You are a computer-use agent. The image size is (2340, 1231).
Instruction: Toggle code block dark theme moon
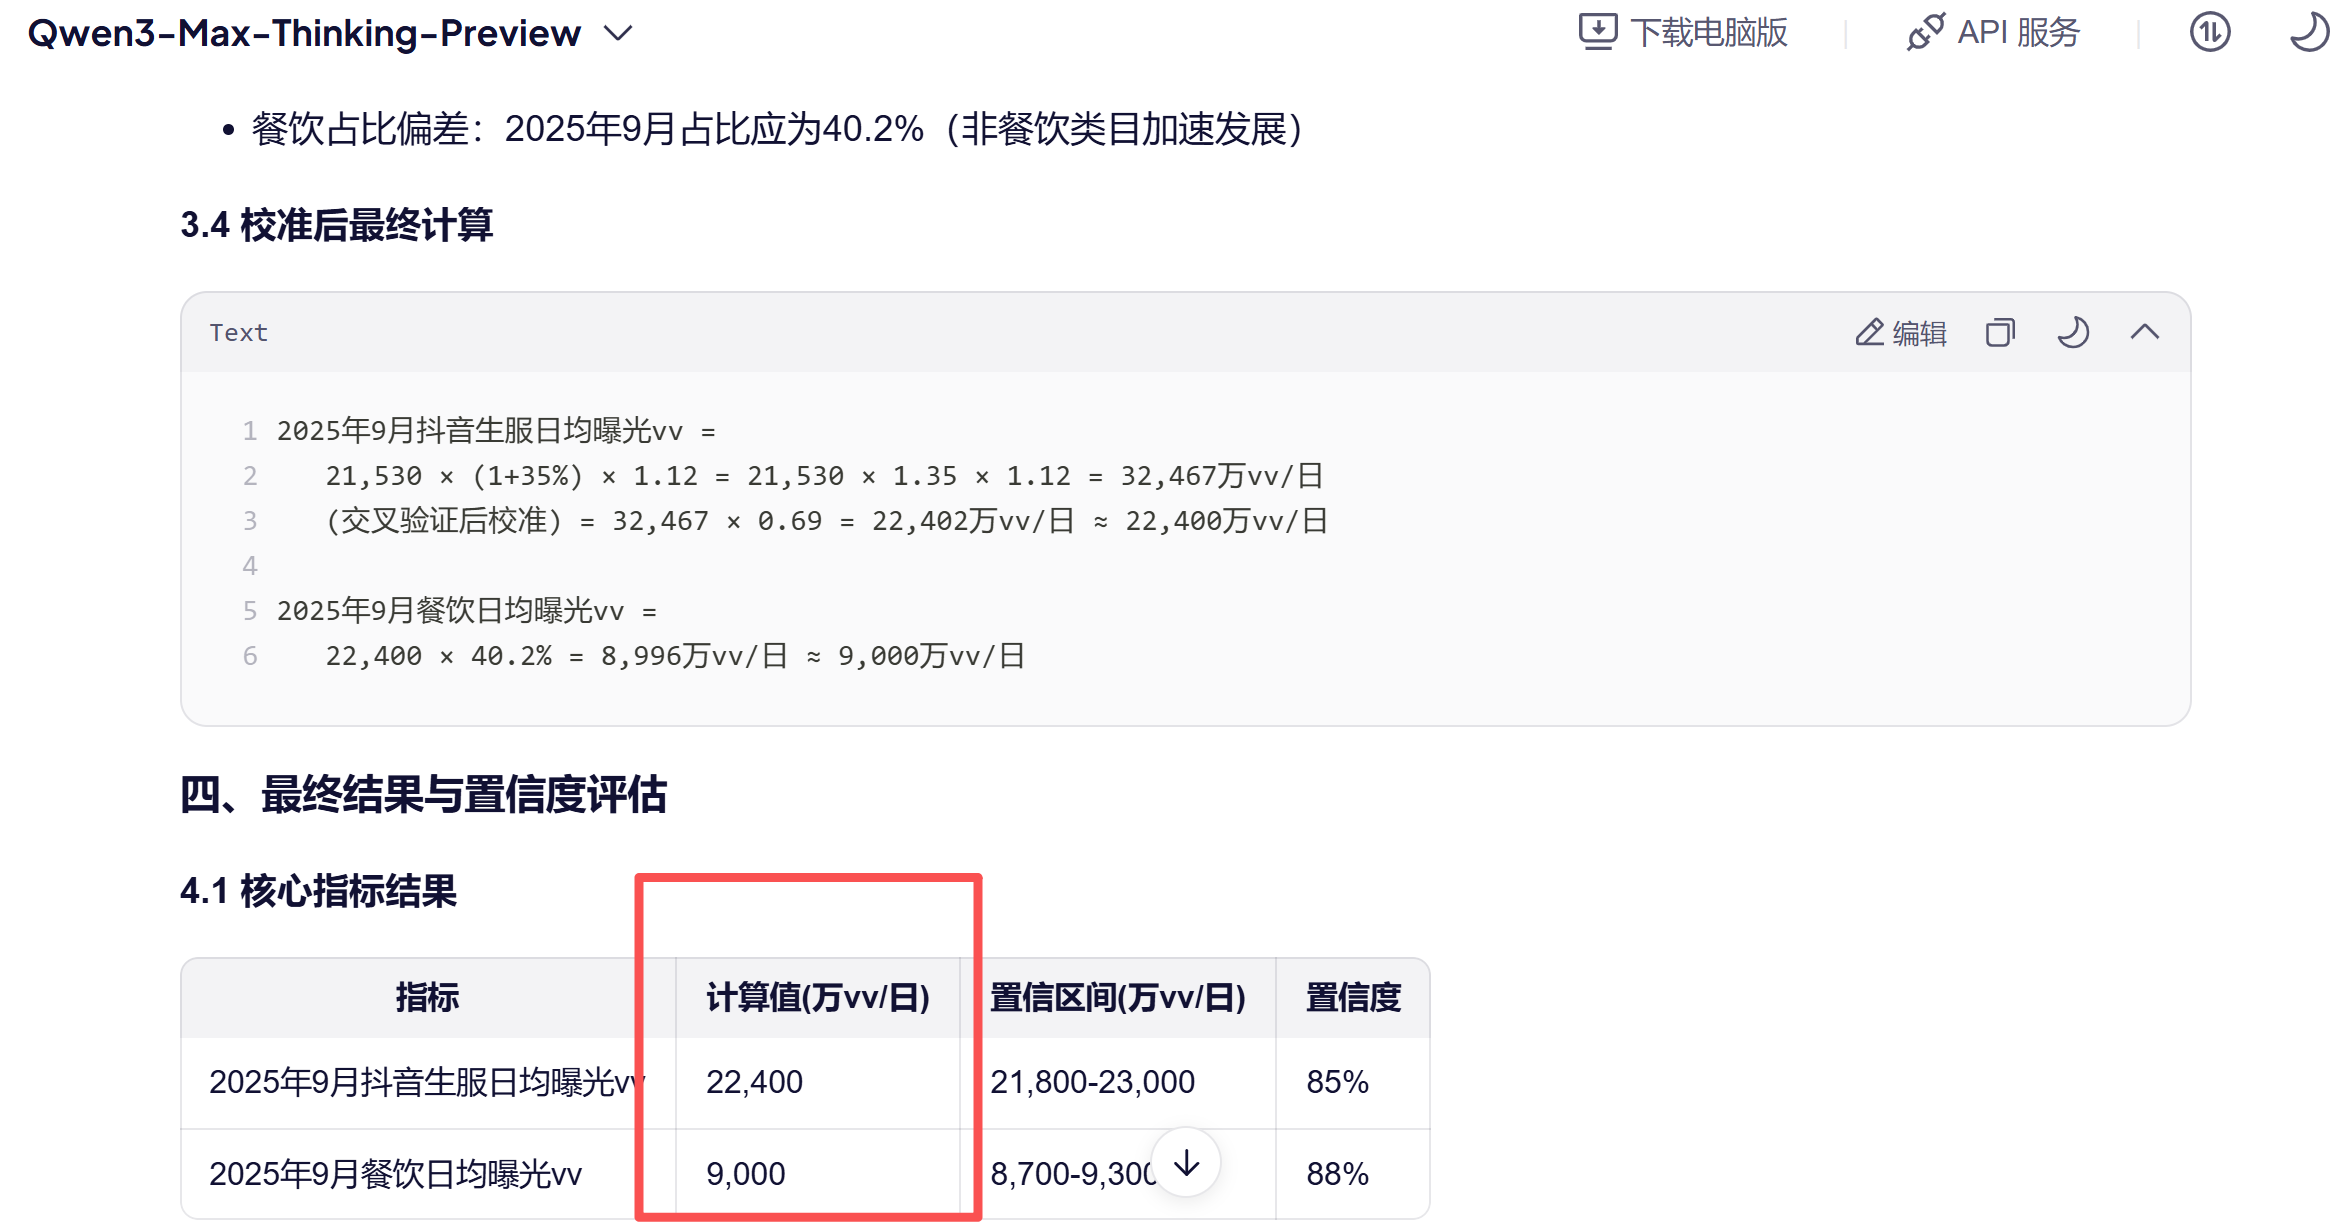click(2073, 332)
